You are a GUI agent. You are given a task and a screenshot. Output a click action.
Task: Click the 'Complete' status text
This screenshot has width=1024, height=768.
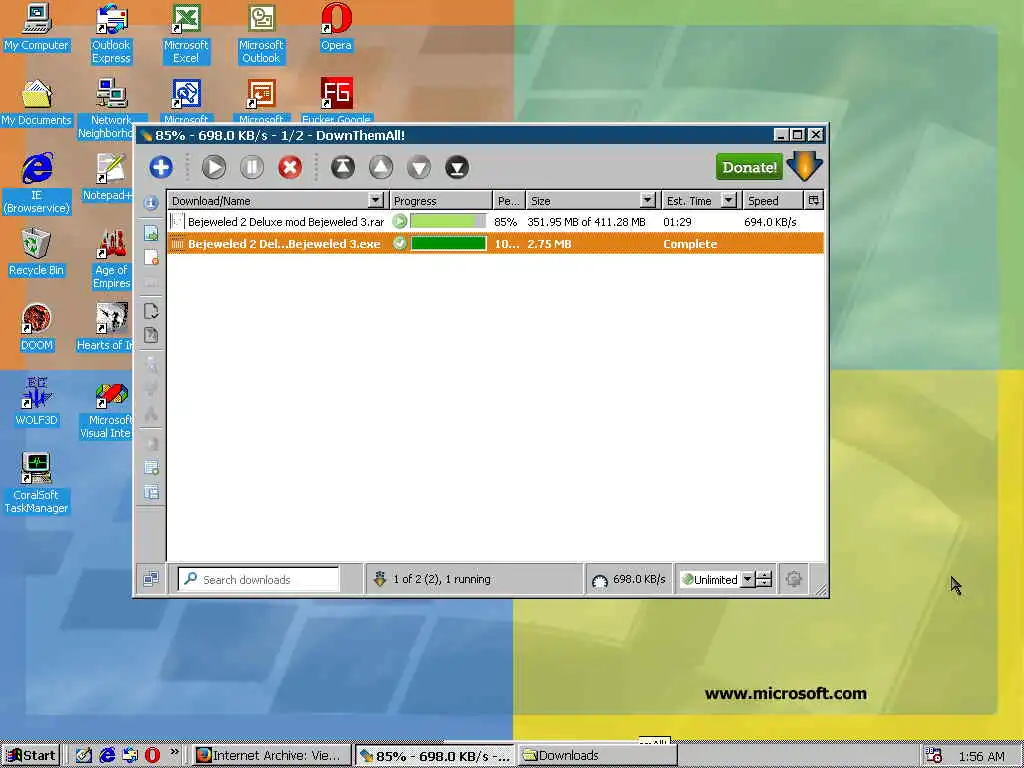(690, 244)
